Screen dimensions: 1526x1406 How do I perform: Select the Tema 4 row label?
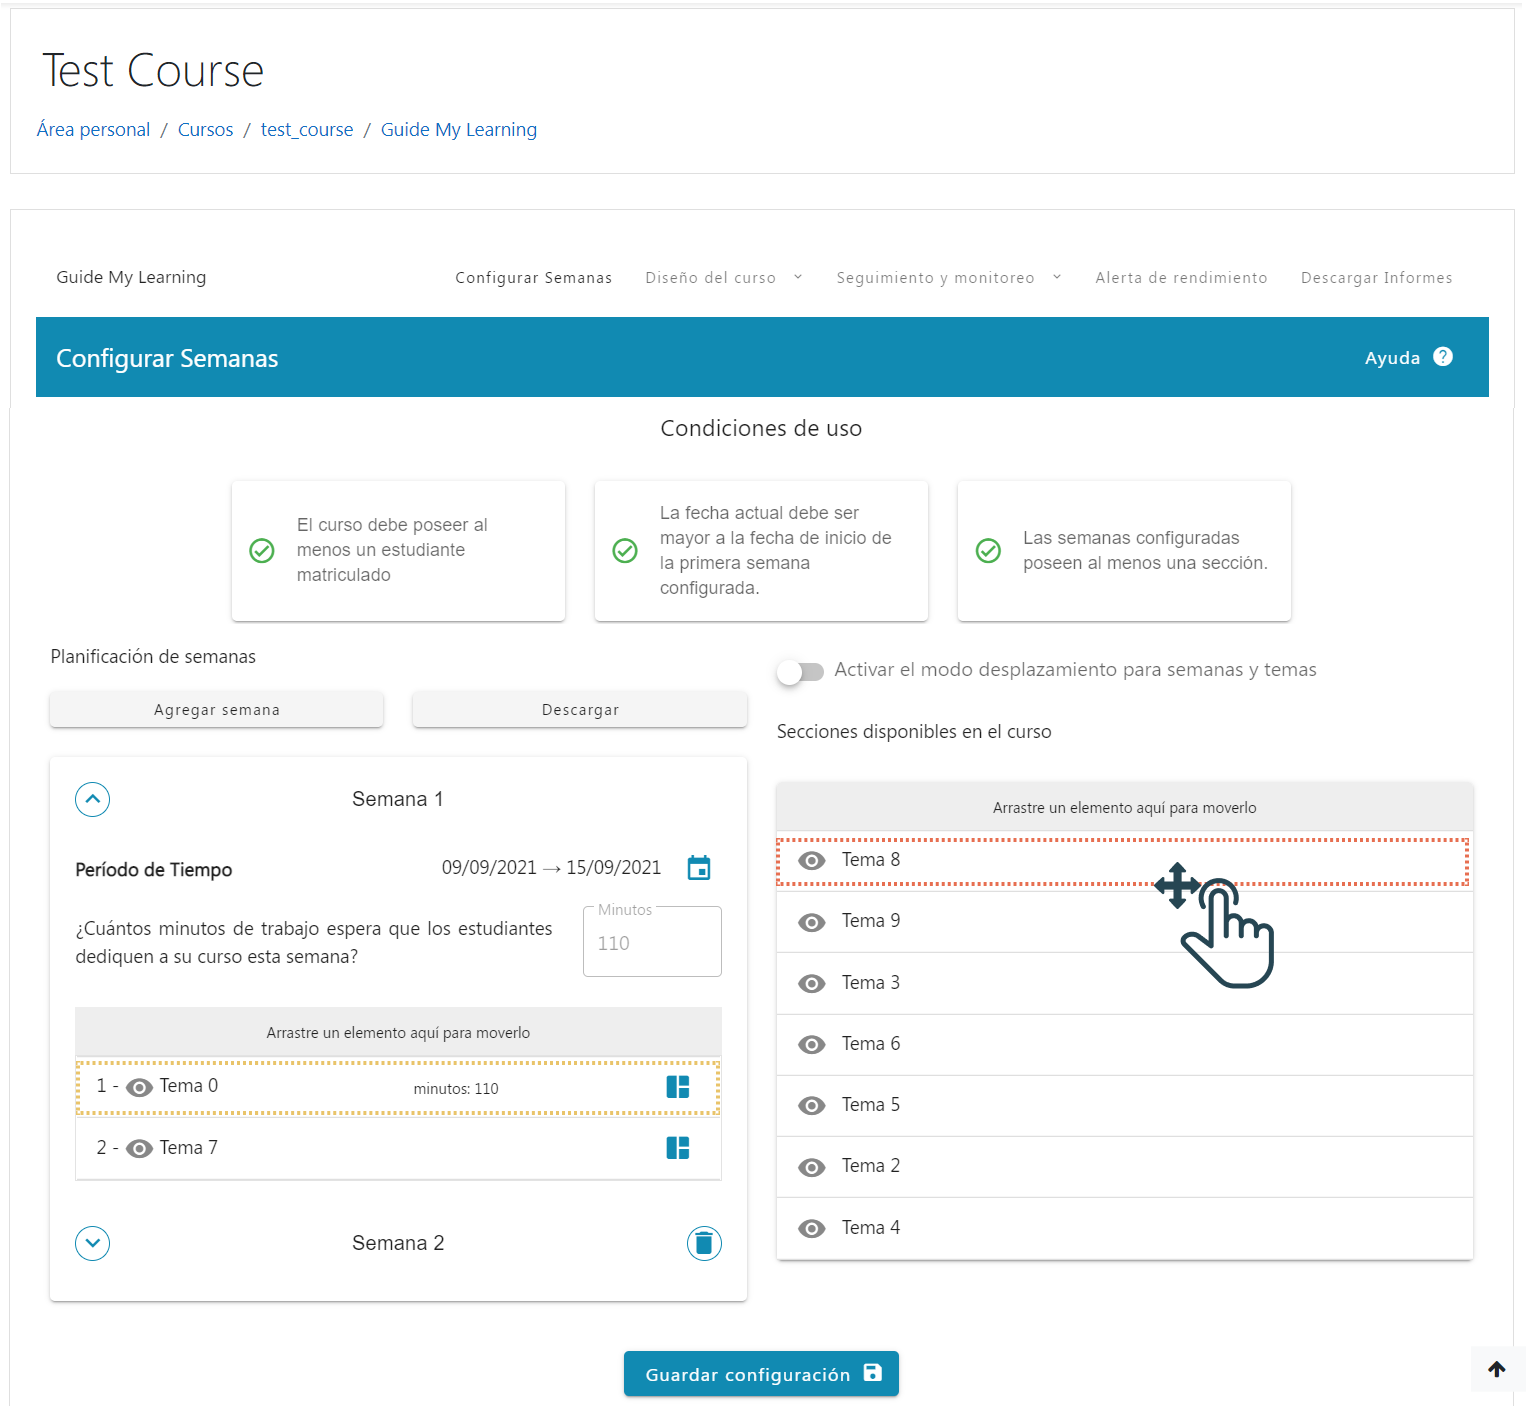tap(871, 1228)
